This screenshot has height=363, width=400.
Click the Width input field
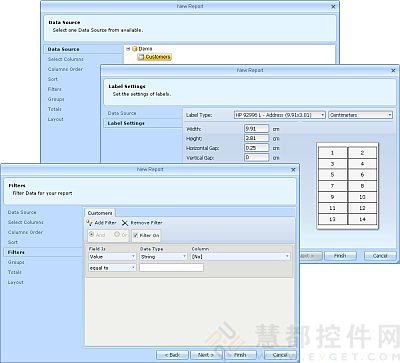256,129
